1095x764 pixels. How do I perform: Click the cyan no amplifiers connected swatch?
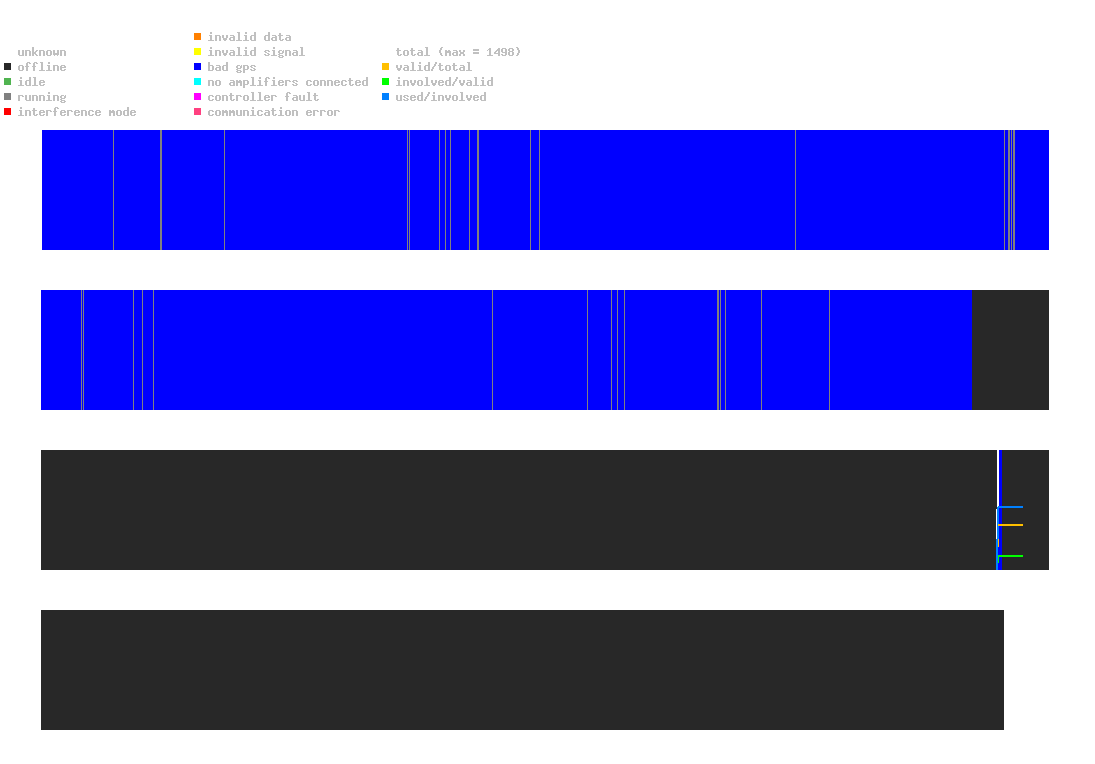pos(197,82)
